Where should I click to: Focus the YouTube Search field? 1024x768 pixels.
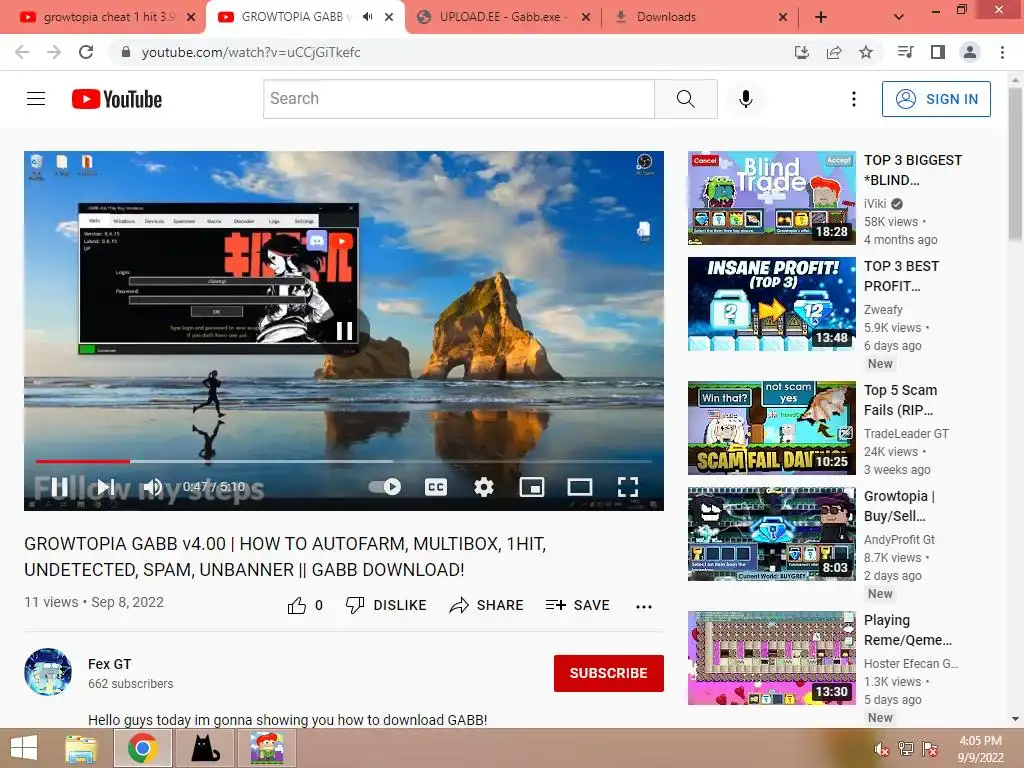coord(458,99)
